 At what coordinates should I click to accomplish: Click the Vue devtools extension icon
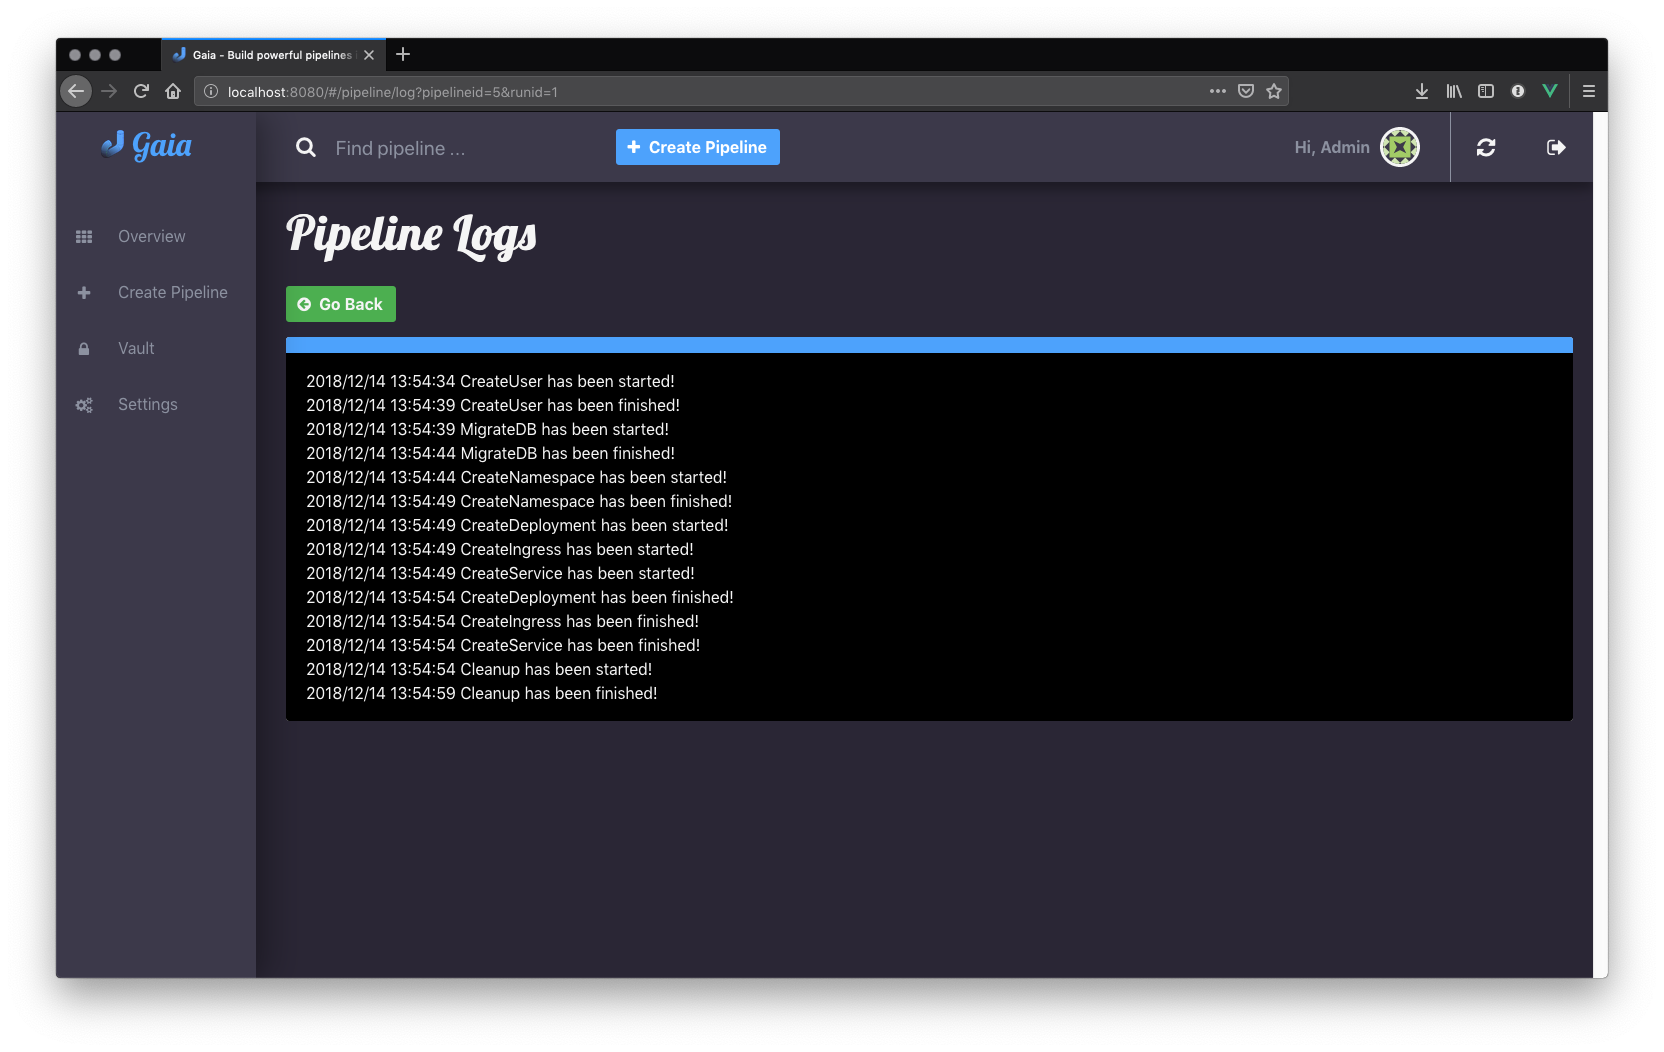tap(1550, 91)
